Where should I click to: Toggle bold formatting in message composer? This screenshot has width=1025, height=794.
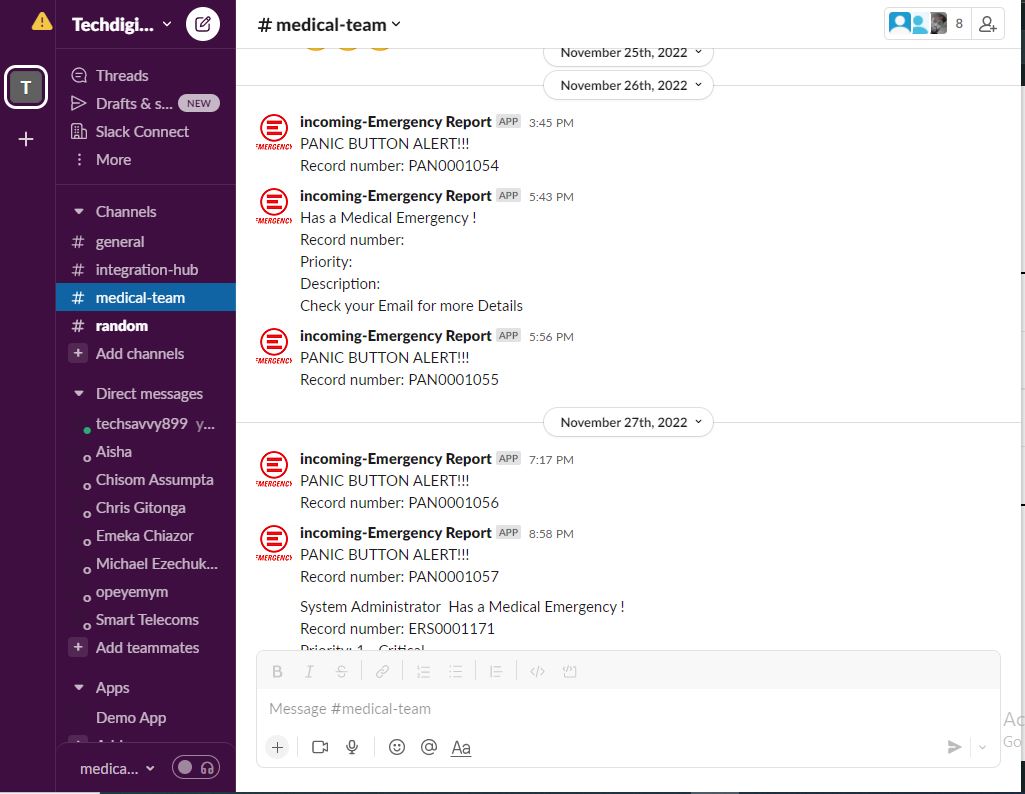pyautogui.click(x=278, y=672)
